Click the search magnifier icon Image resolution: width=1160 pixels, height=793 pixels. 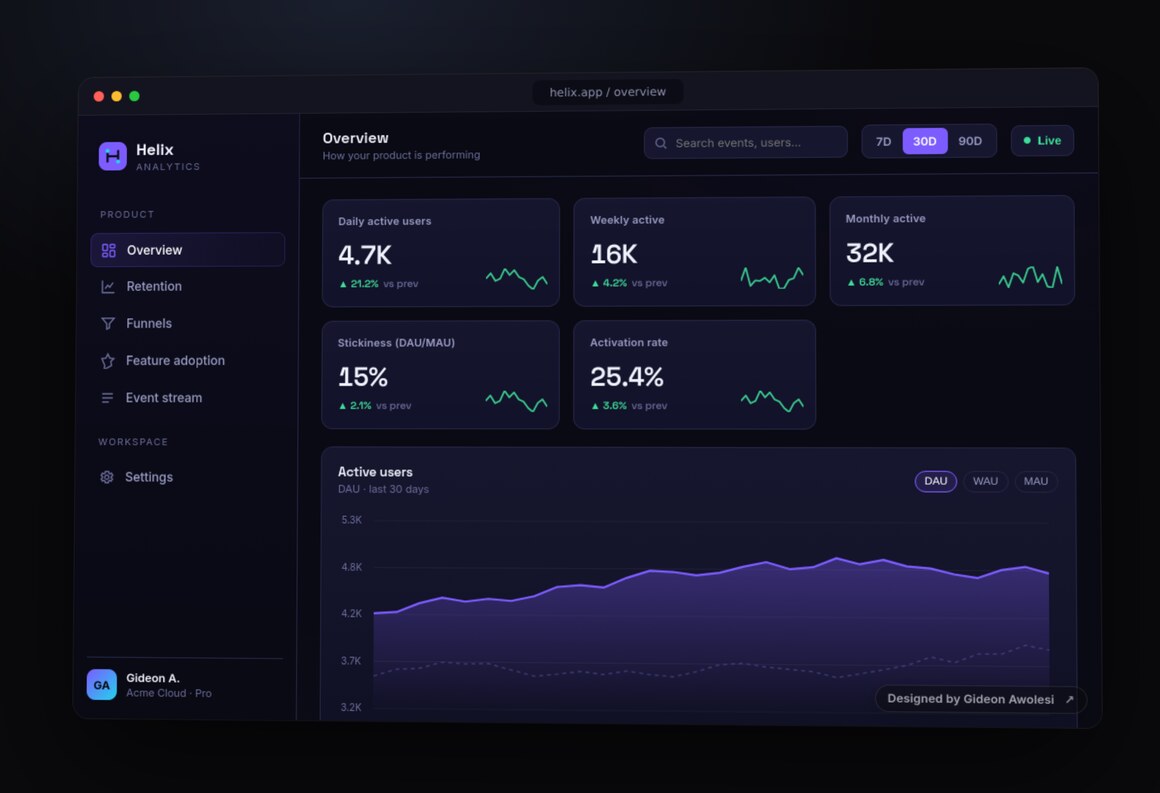coord(661,143)
